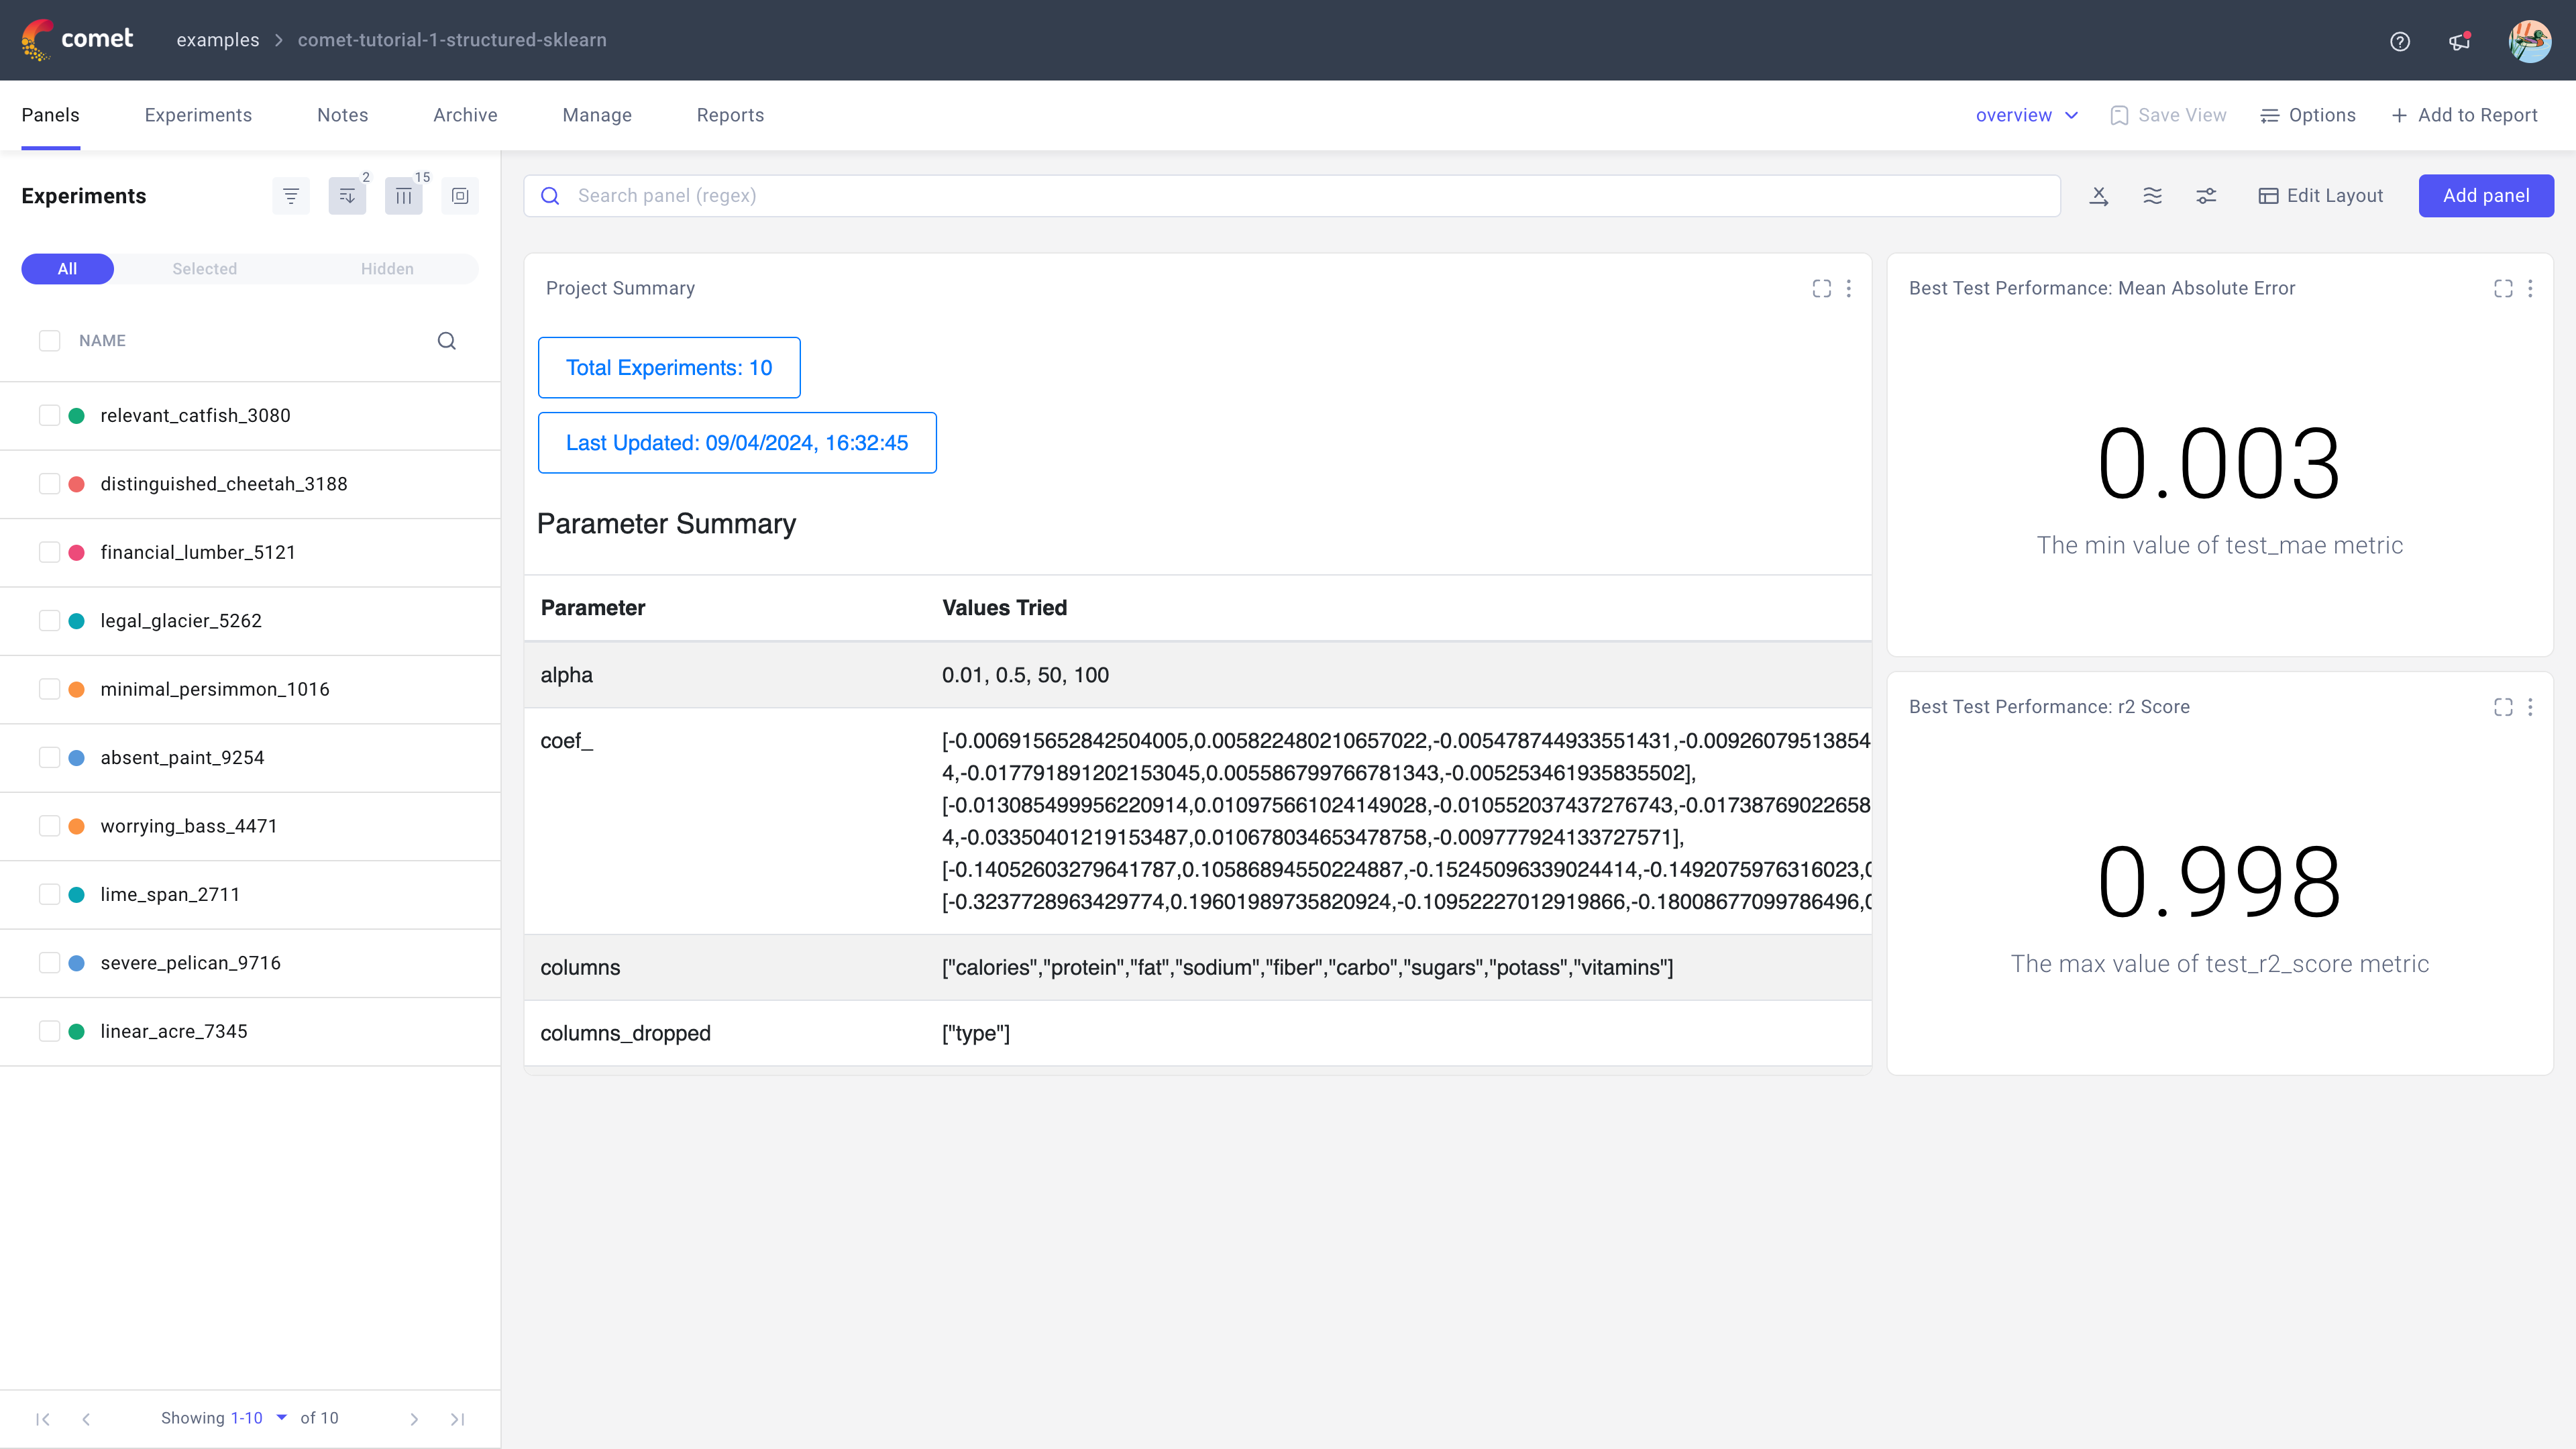The height and width of the screenshot is (1449, 2576).
Task: Check the checkbox for relevant_catfish_3080
Action: (50, 415)
